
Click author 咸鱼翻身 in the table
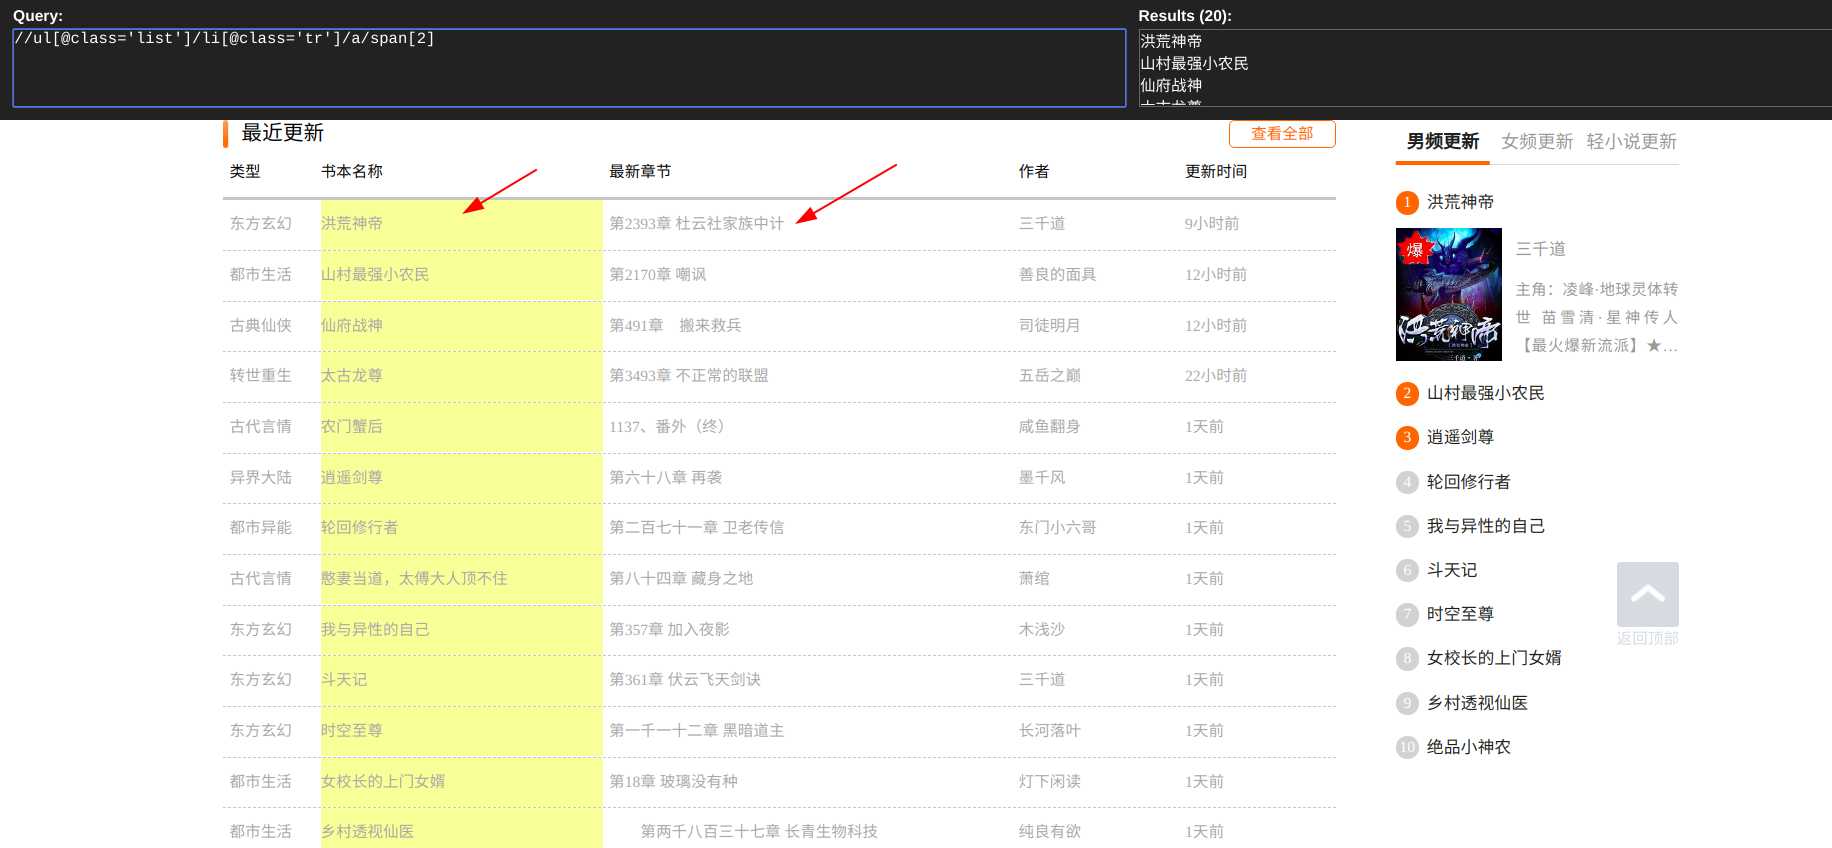pyautogui.click(x=1049, y=426)
